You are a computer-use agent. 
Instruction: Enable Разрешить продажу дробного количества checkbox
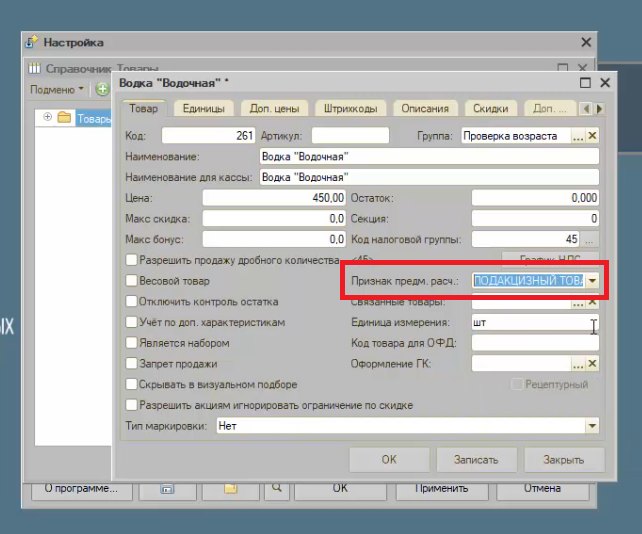(x=131, y=260)
